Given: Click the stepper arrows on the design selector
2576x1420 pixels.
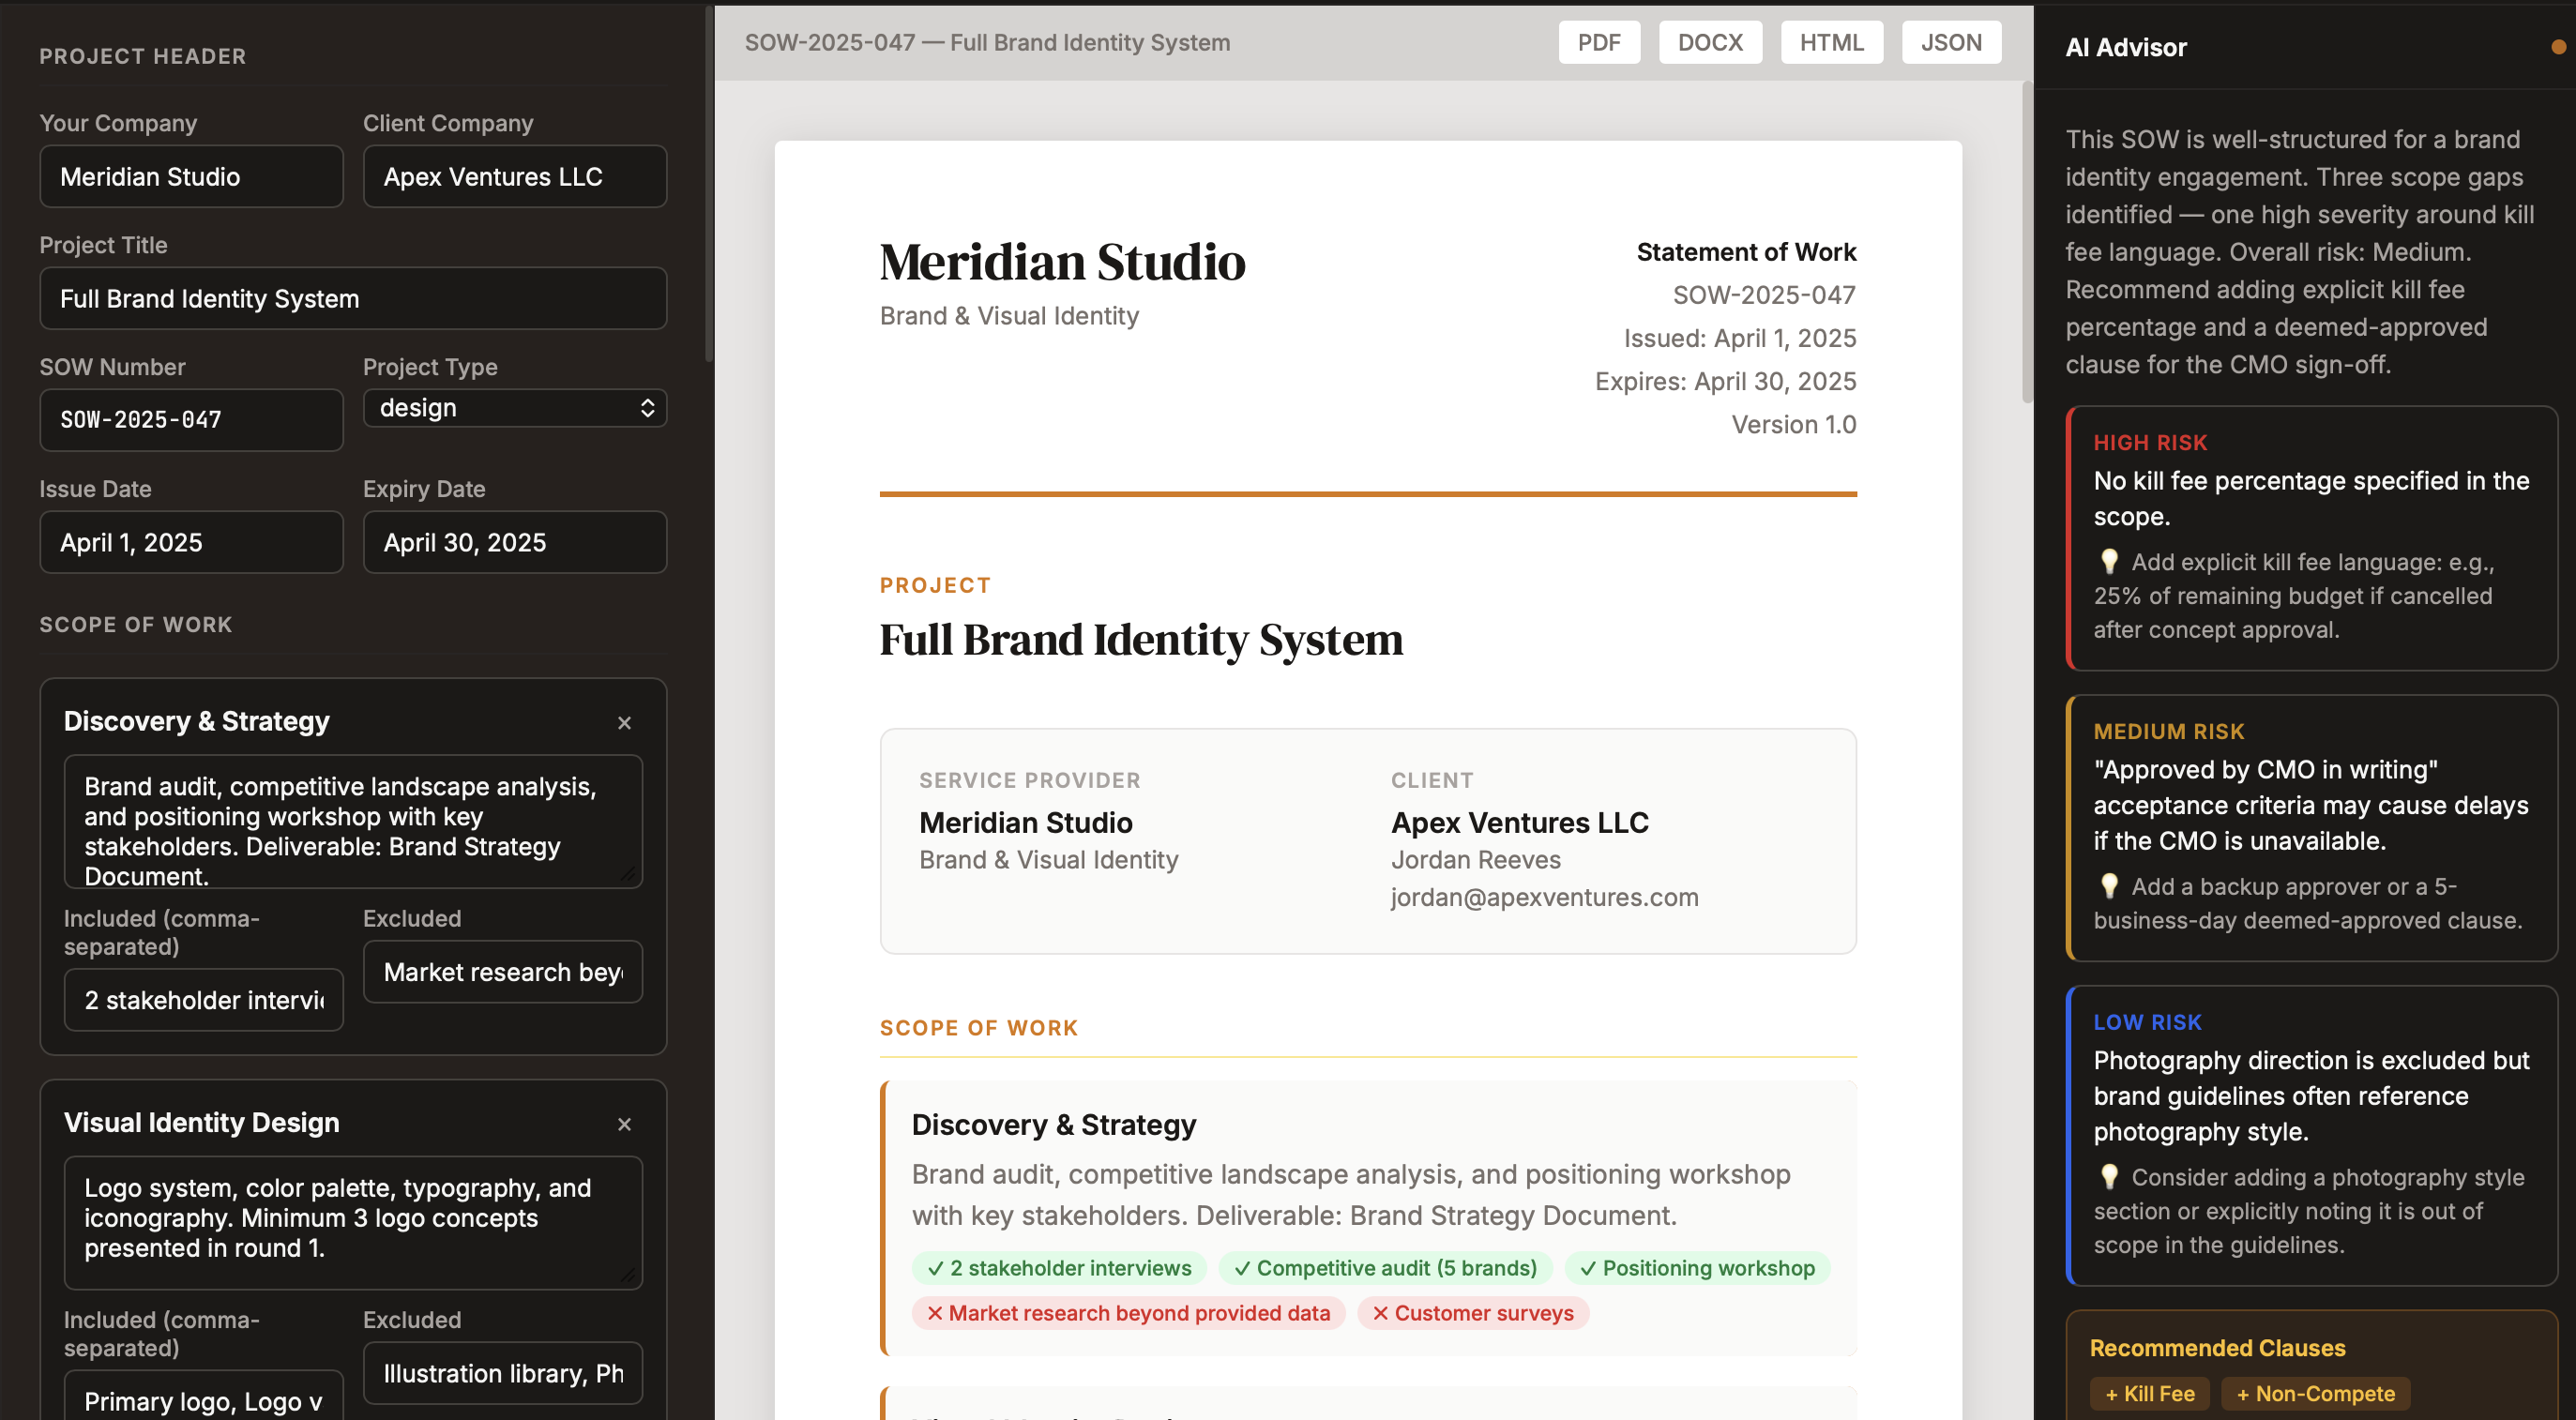Looking at the screenshot, I should (x=647, y=408).
